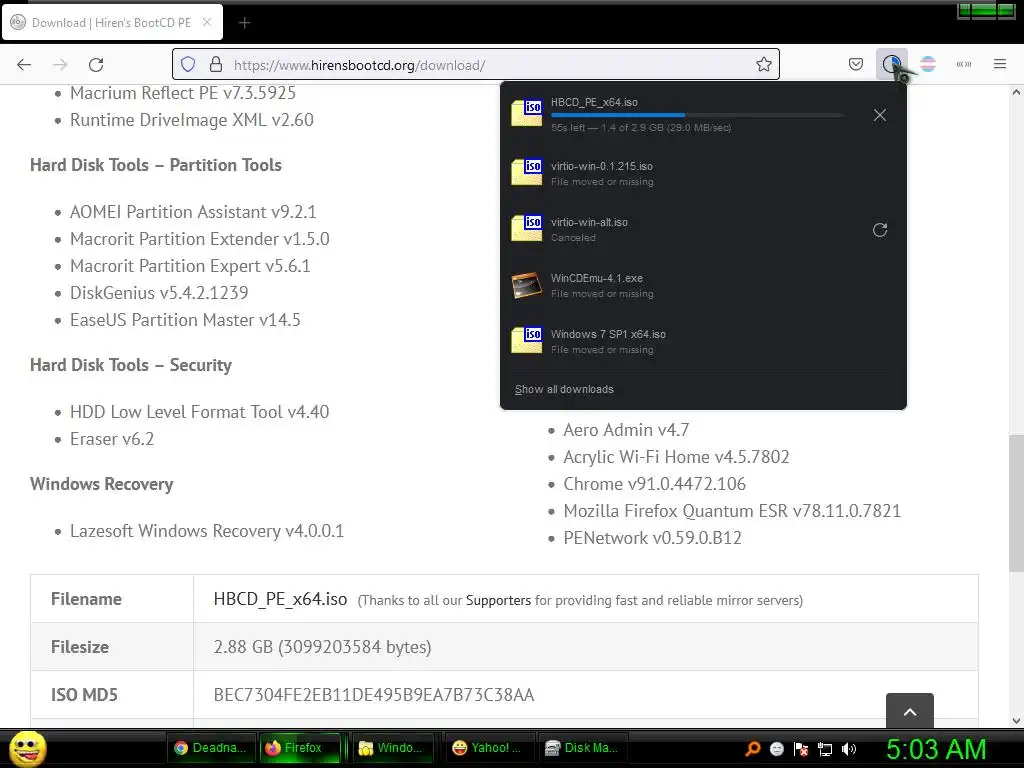Open the shield tracking protection icon
Viewport: 1024px width, 768px height.
coord(188,65)
